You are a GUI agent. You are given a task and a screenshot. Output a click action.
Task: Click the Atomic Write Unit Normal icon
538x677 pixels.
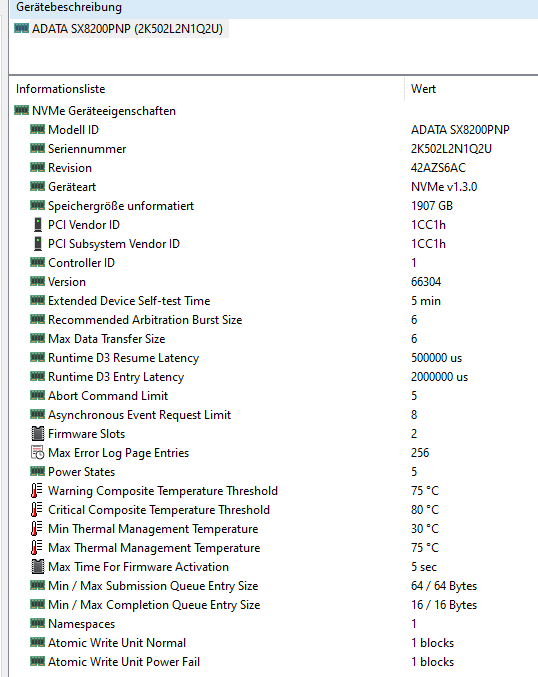[x=38, y=642]
